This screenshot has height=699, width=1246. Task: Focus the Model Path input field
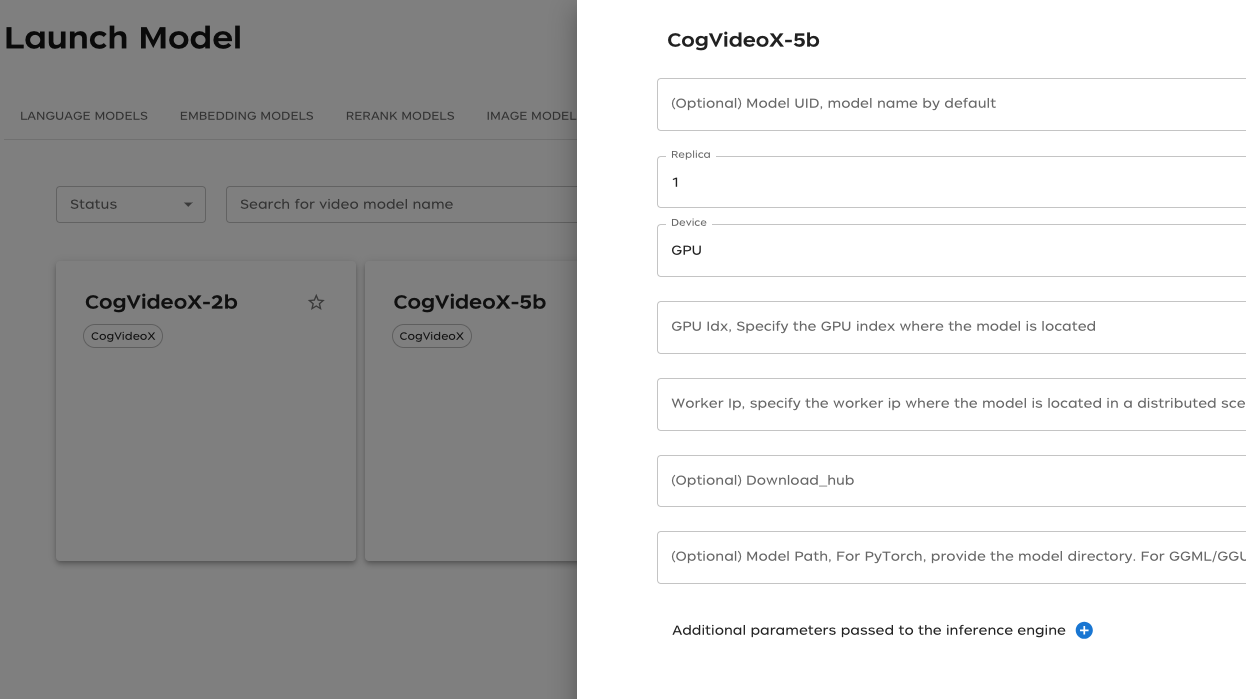[x=951, y=557]
